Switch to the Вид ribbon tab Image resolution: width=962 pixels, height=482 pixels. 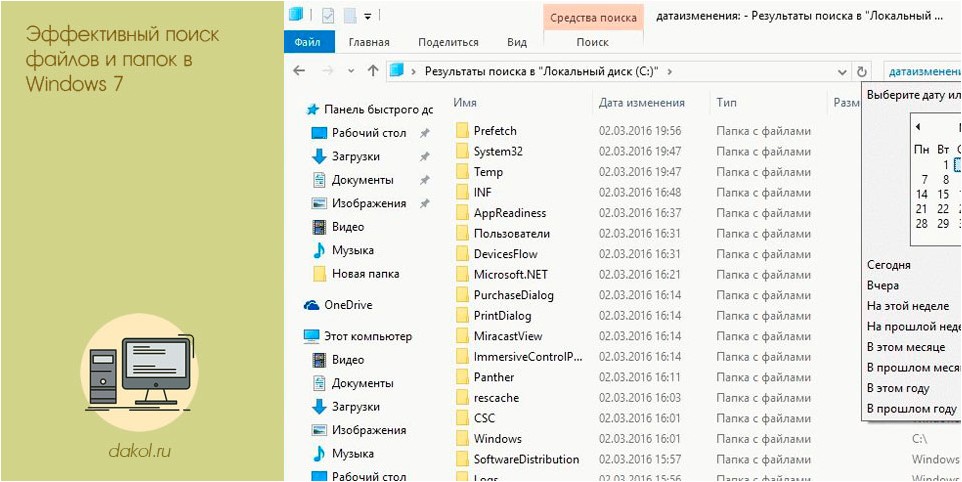coord(517,42)
